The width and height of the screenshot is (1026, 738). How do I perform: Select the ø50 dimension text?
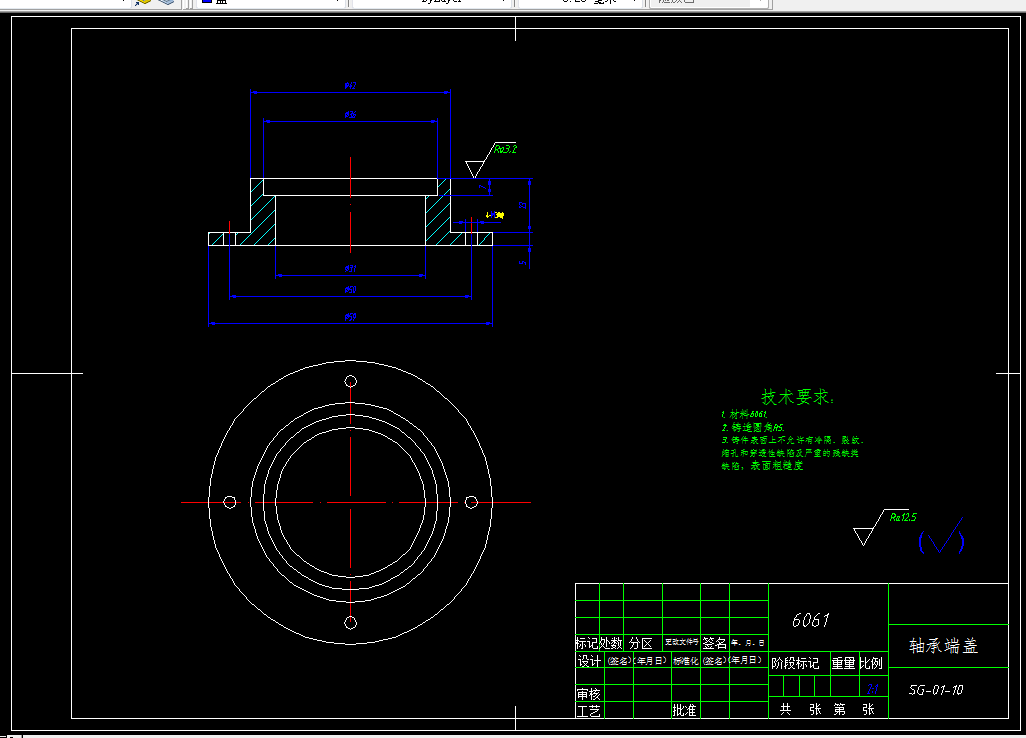(x=350, y=289)
